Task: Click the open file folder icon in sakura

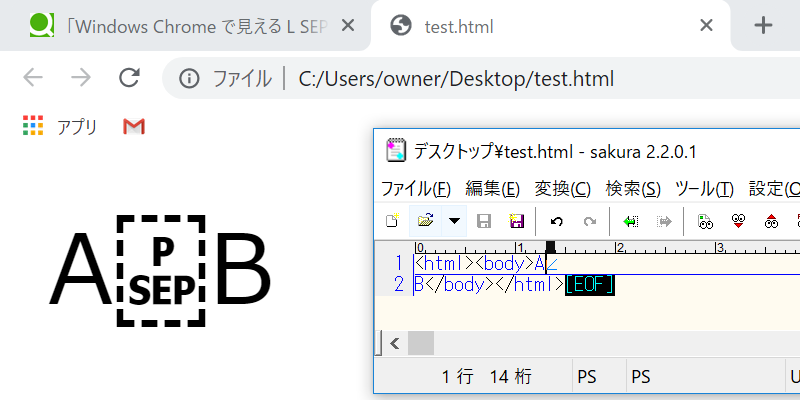Action: 425,221
